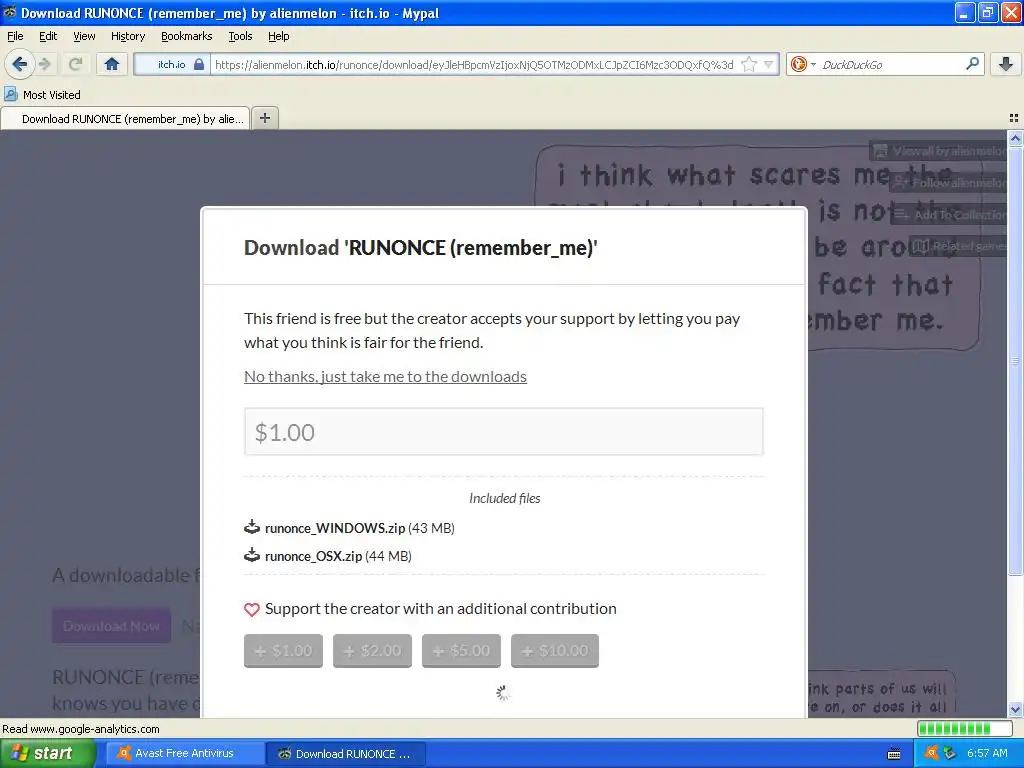This screenshot has height=768, width=1024.
Task: Click the scrollbar down arrow
Action: tap(1015, 709)
